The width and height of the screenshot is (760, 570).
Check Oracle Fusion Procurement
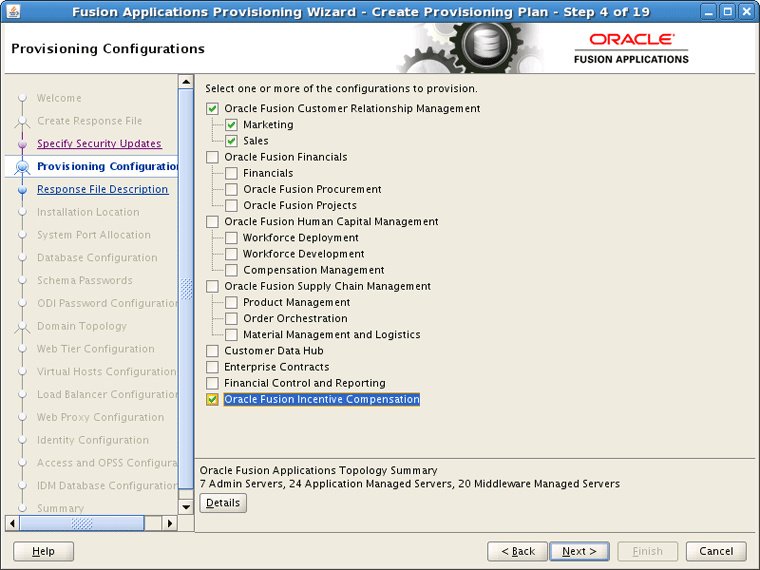231,190
